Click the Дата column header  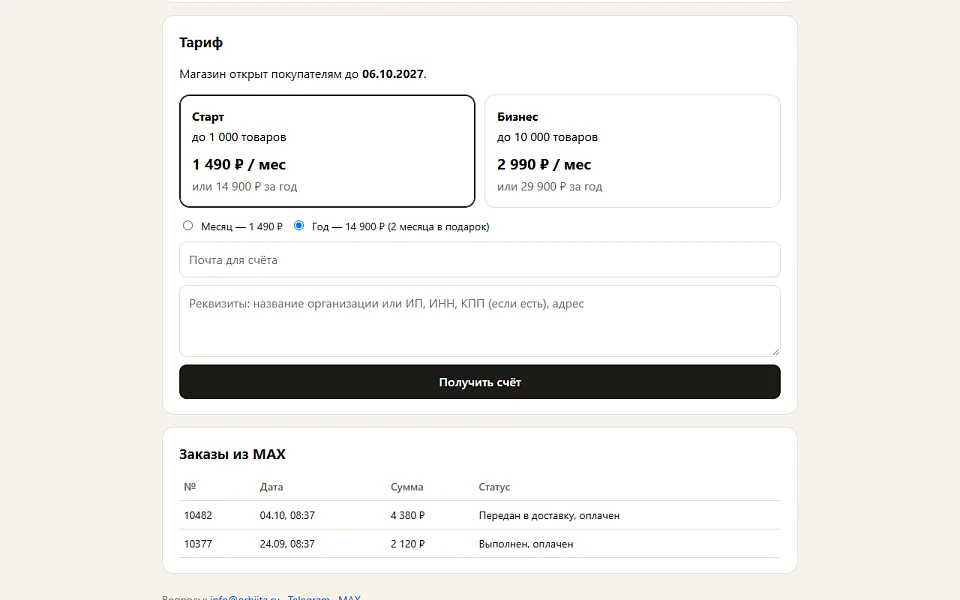coord(271,487)
